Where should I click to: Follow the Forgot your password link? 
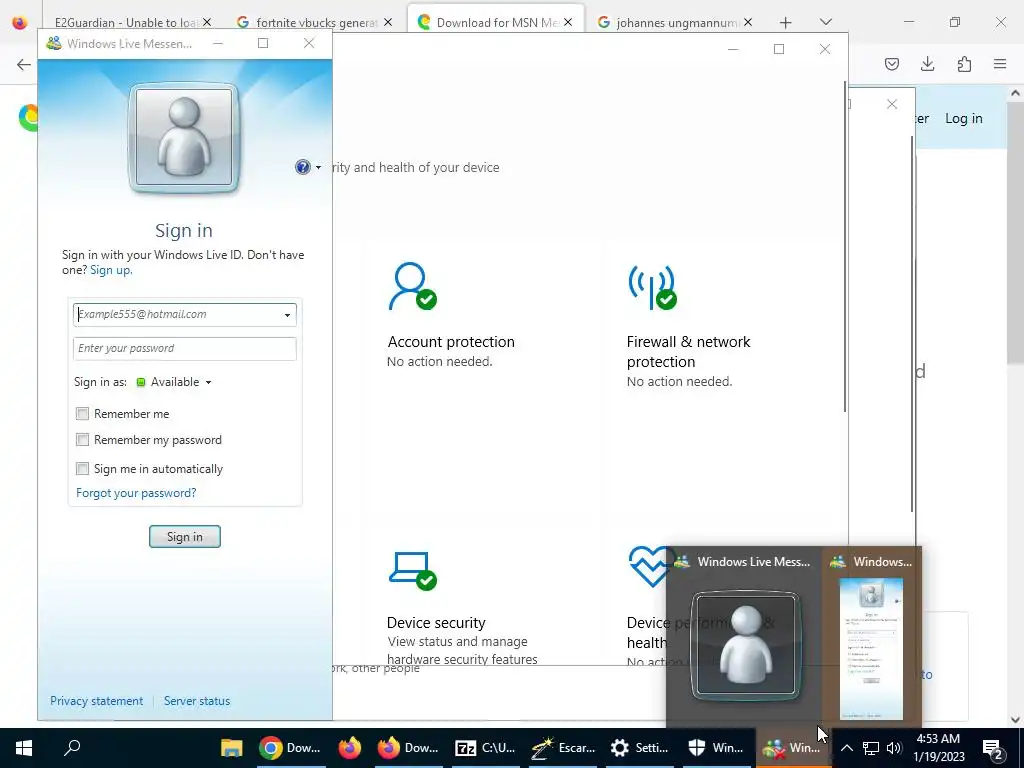point(136,493)
